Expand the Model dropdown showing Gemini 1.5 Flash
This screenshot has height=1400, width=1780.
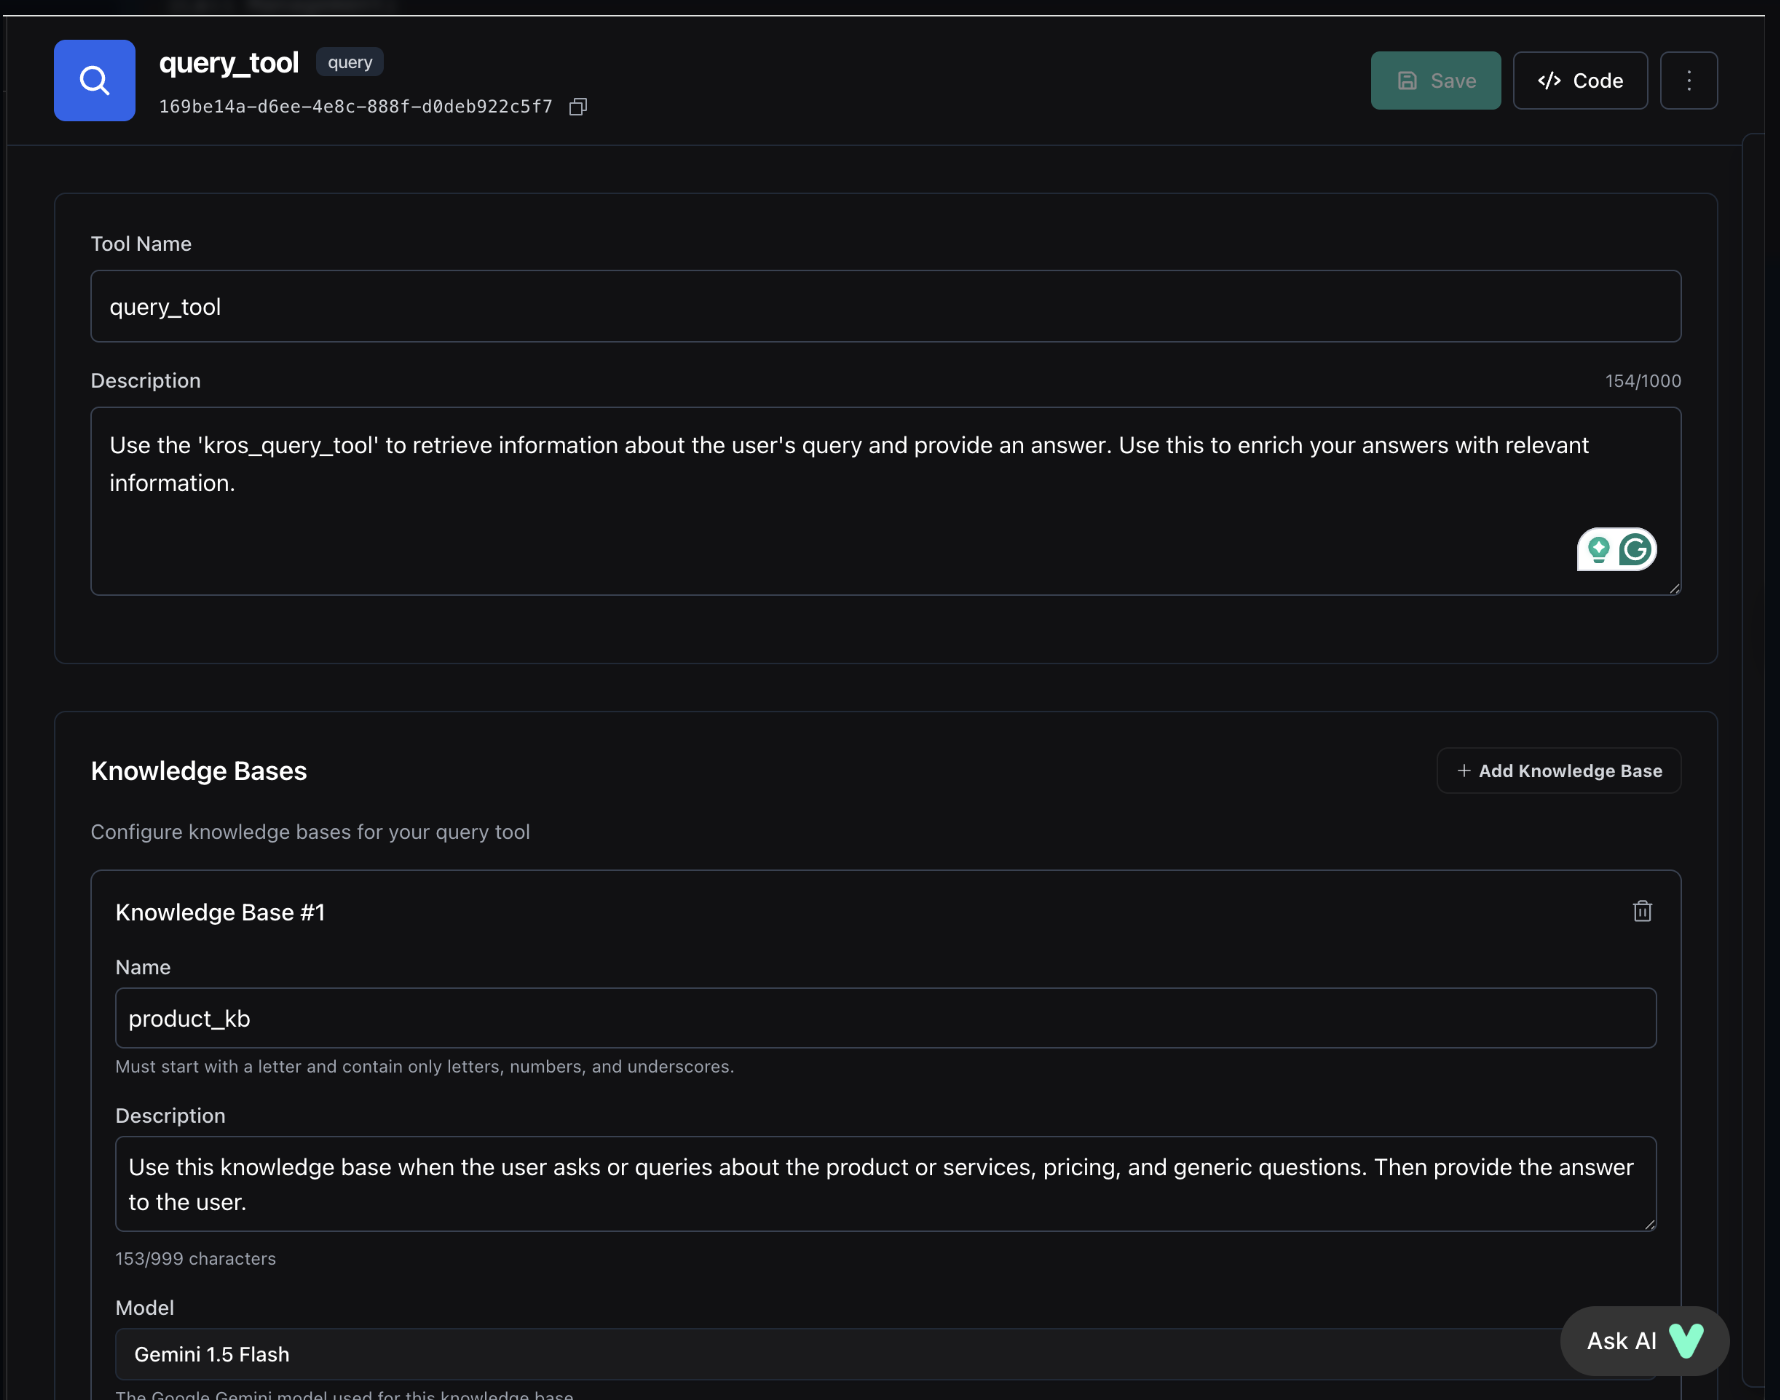[840, 1354]
